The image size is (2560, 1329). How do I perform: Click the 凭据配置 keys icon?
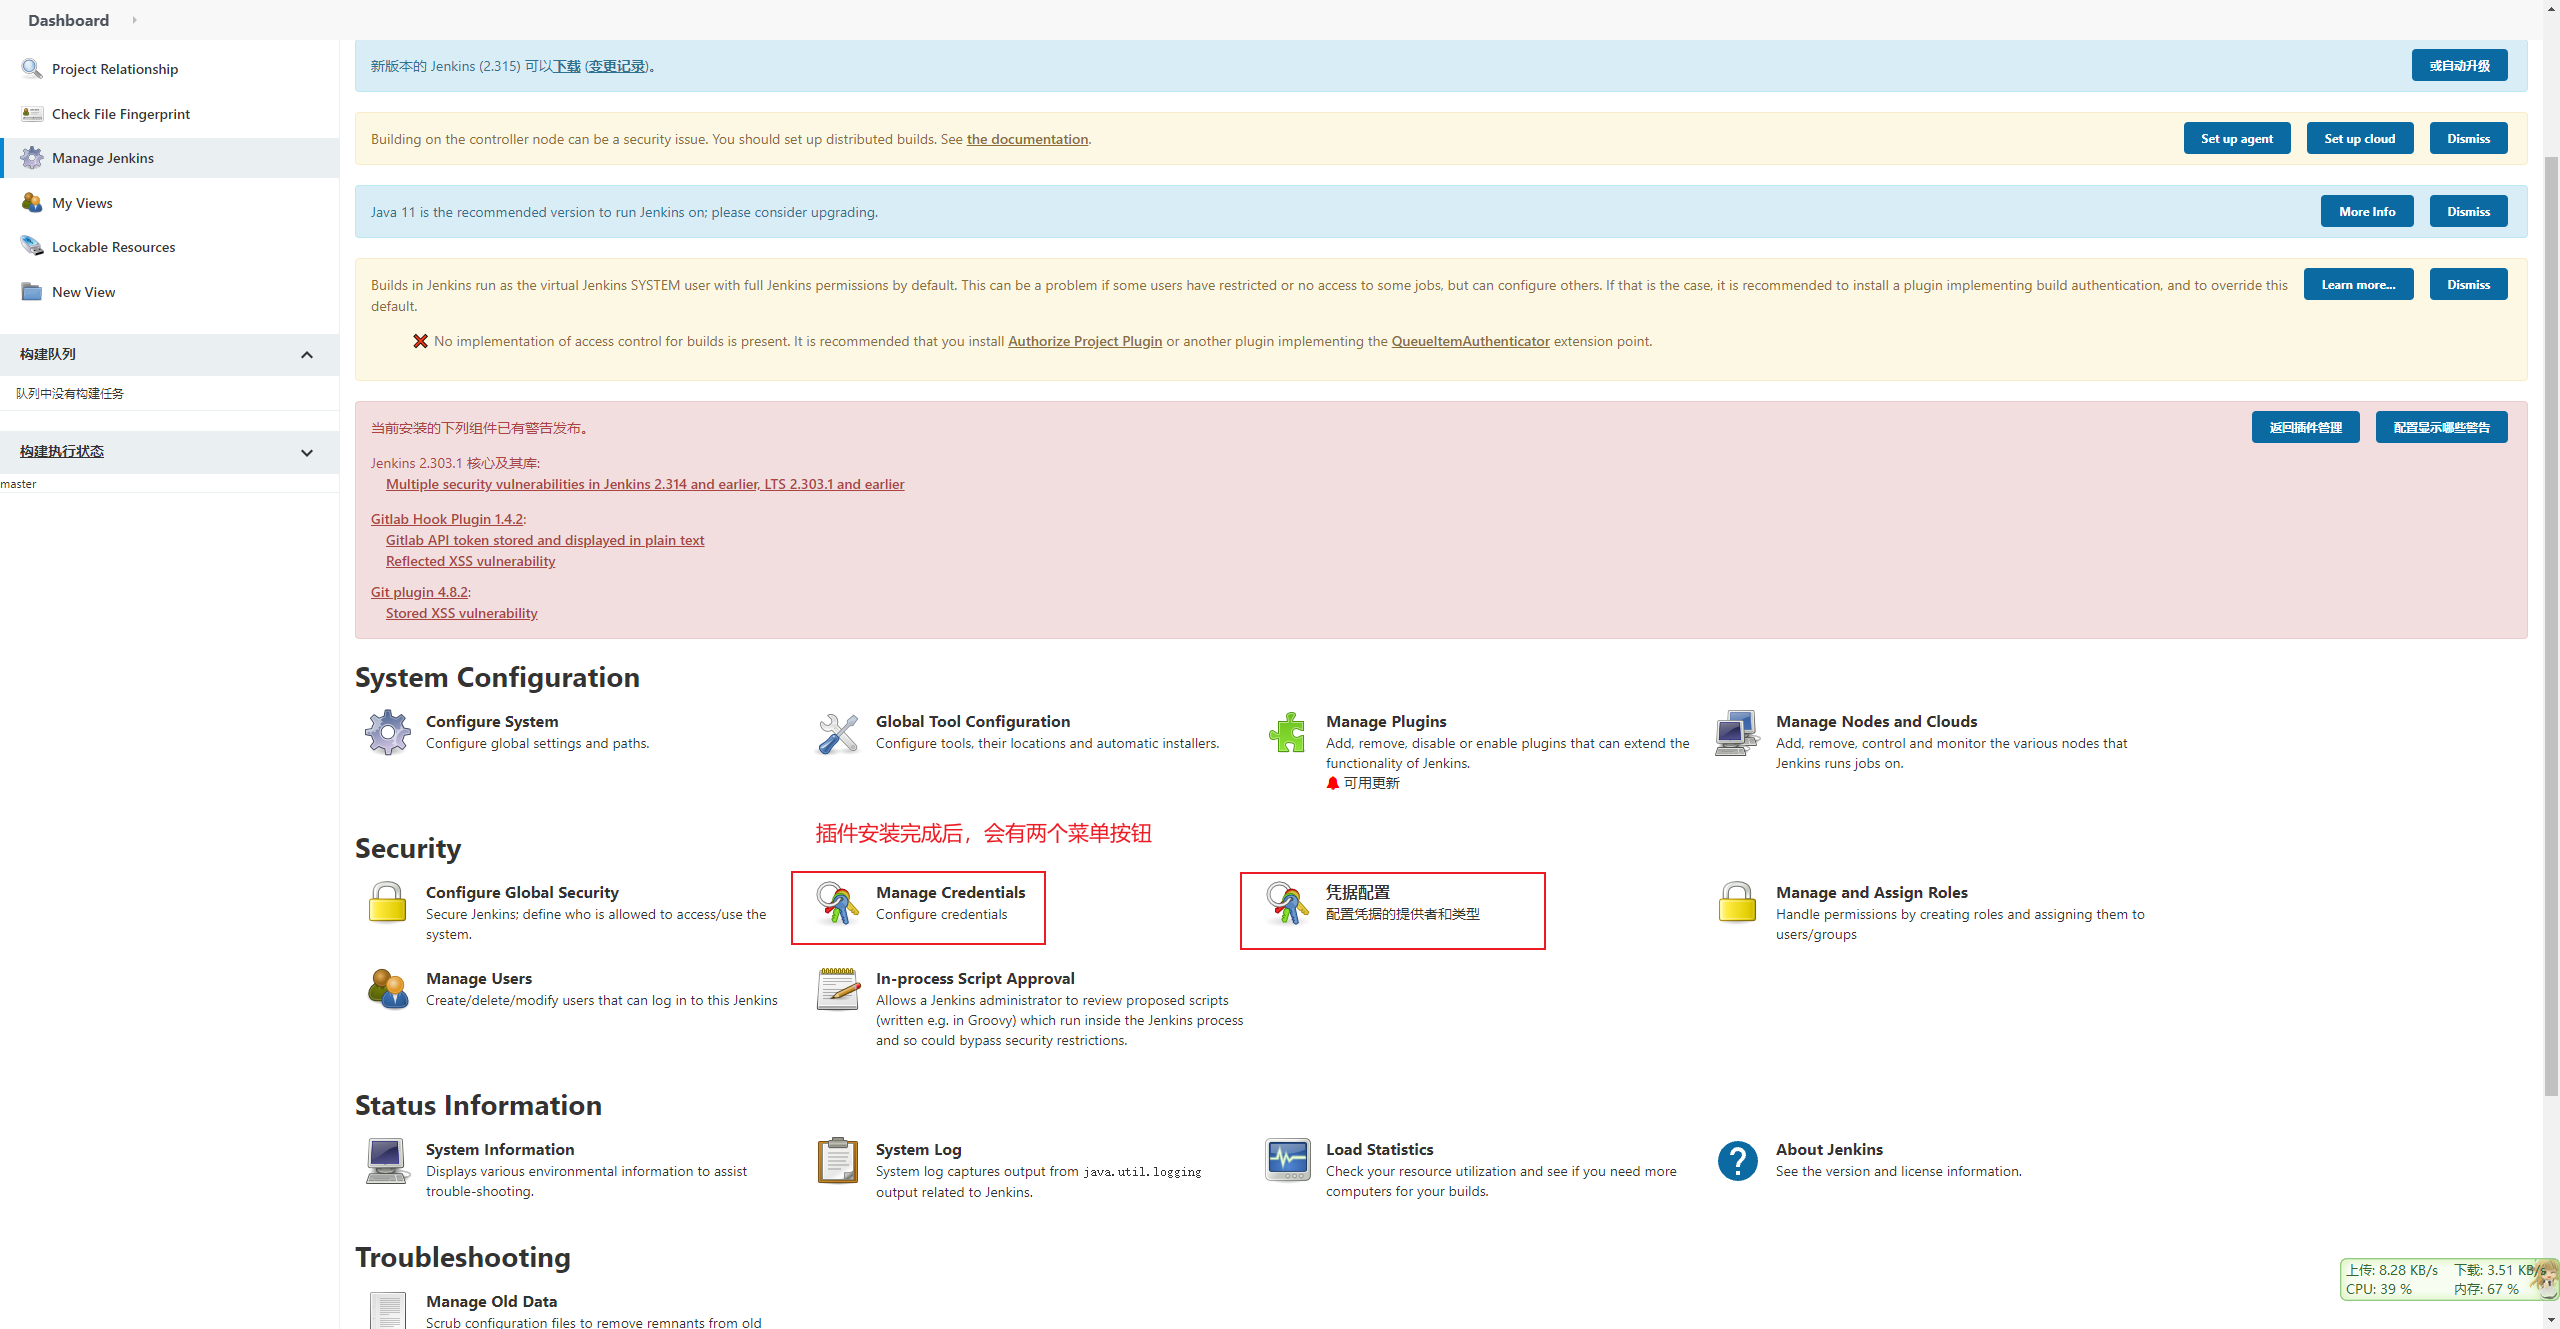(1288, 903)
